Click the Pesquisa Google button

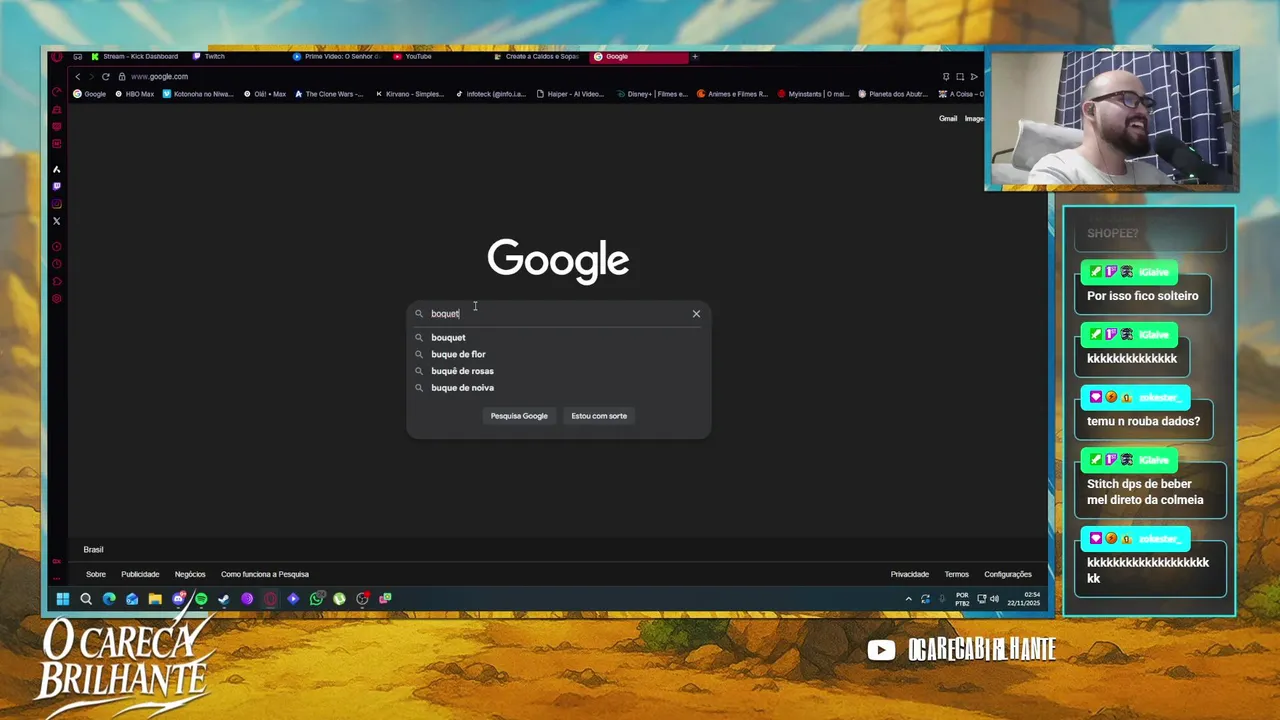(519, 416)
